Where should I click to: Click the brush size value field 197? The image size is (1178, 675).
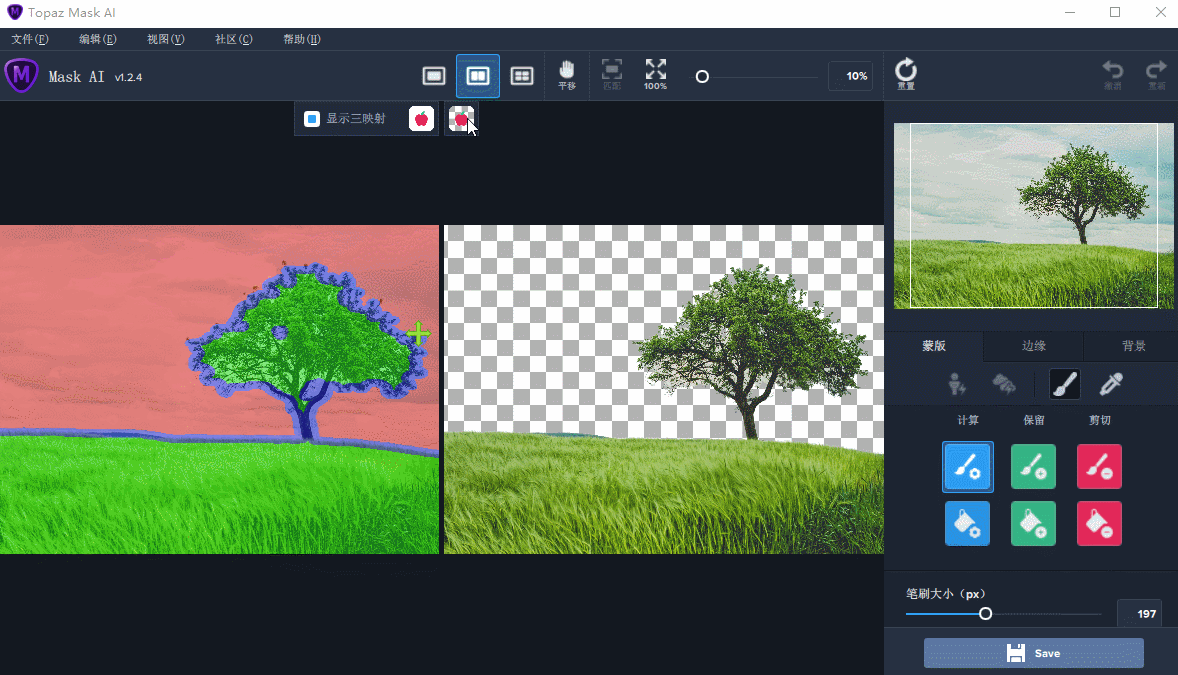1140,614
